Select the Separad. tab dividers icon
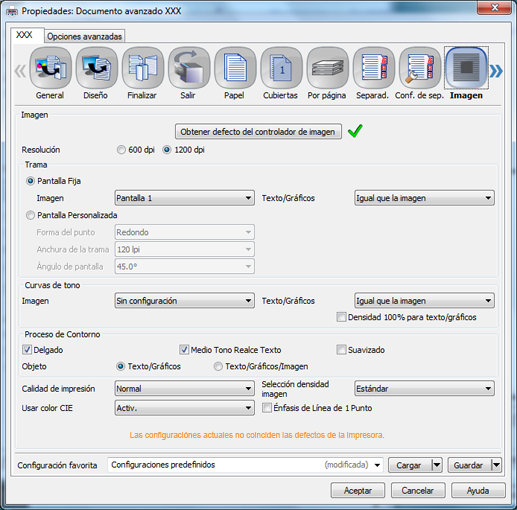This screenshot has width=517, height=510. tap(374, 68)
